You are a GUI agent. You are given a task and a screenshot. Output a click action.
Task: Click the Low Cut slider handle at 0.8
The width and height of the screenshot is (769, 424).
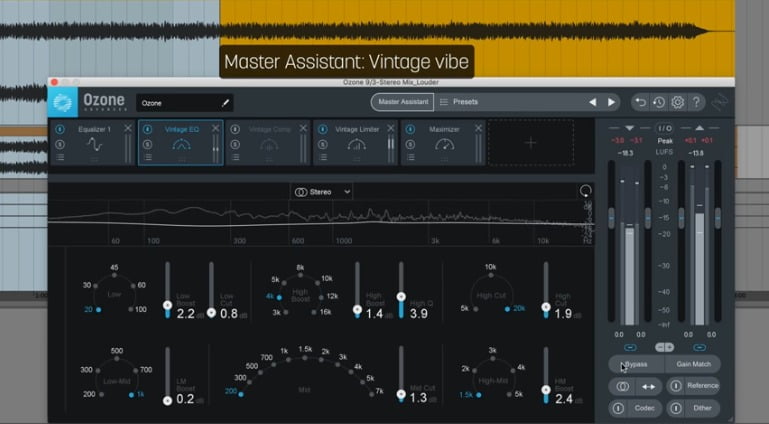[x=211, y=312]
